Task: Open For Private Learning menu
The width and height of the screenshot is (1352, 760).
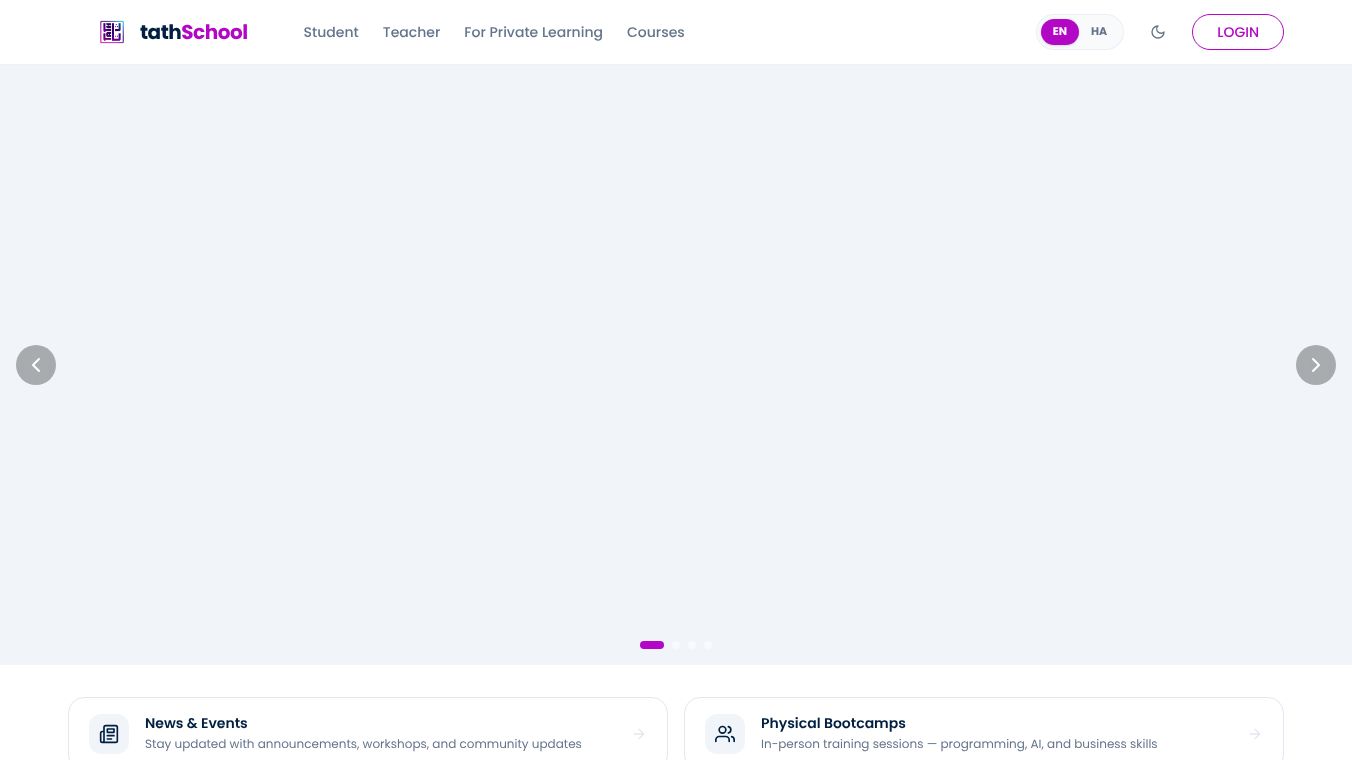Action: [x=533, y=32]
